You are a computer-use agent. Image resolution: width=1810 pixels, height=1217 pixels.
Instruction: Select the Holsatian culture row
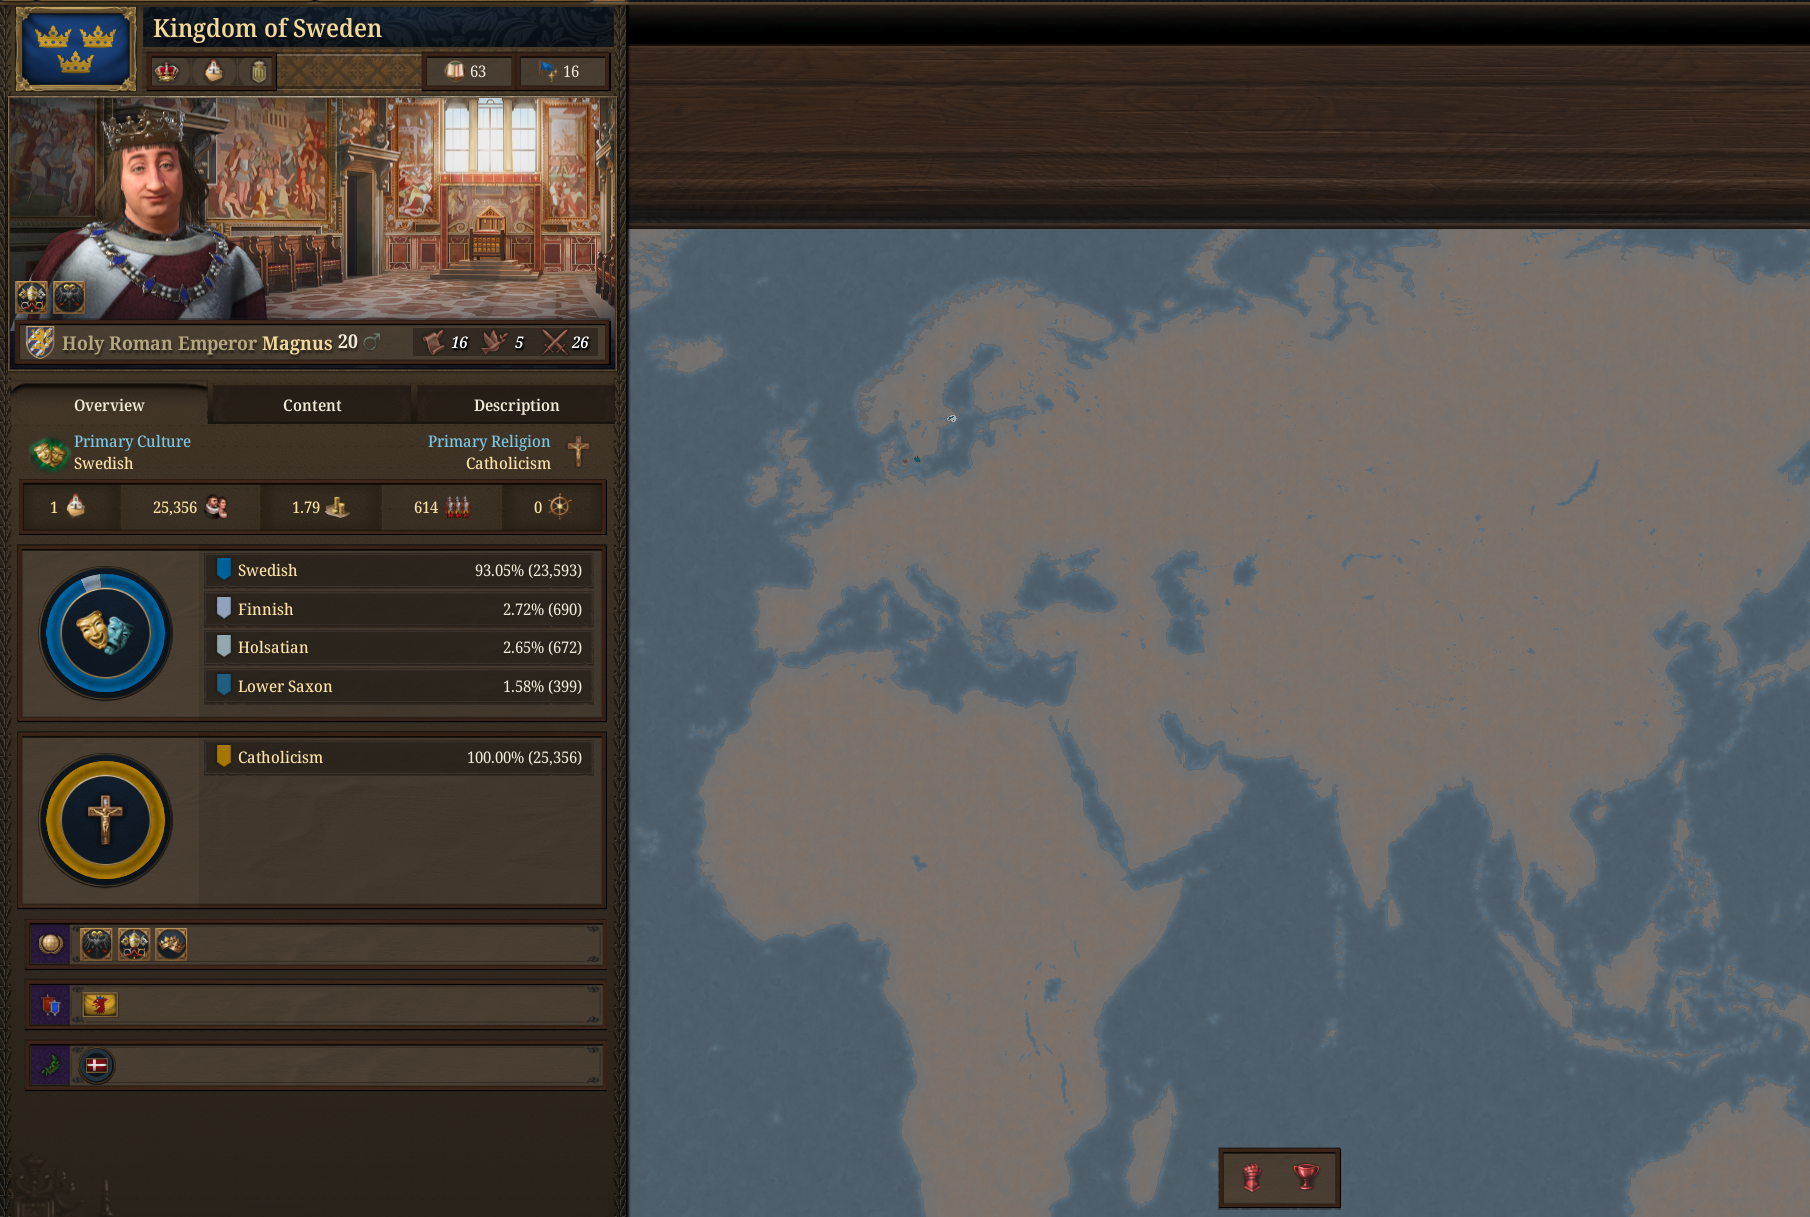pos(397,647)
